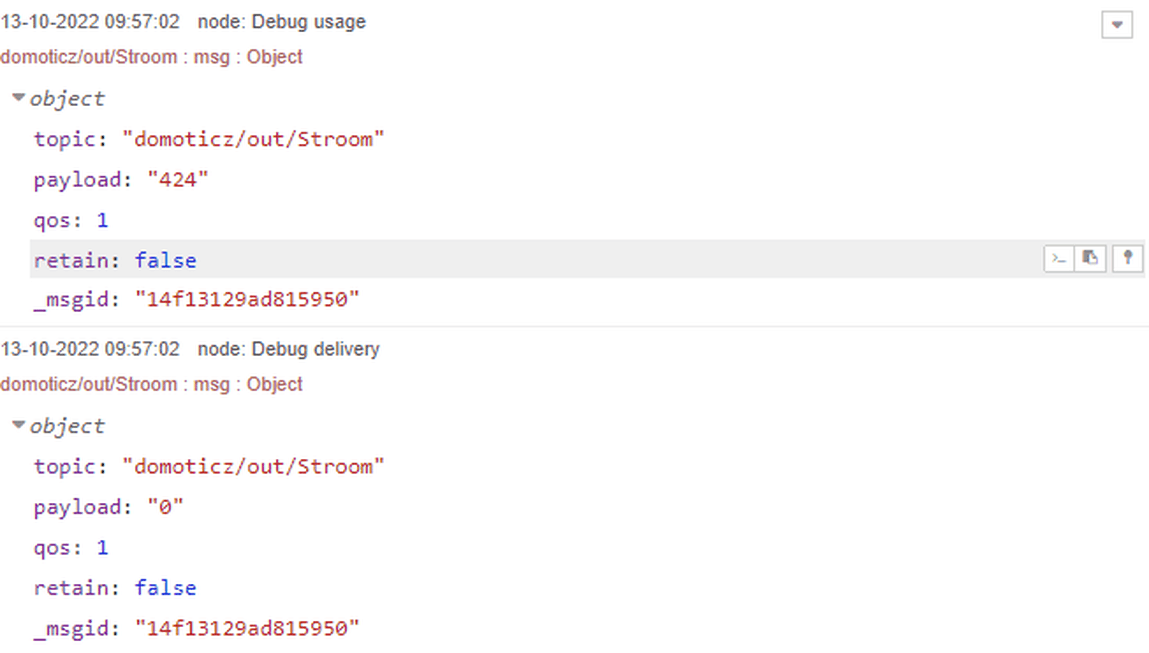Click the topic row in Debug usage
Viewport: 1149px width, 653px height.
209,139
